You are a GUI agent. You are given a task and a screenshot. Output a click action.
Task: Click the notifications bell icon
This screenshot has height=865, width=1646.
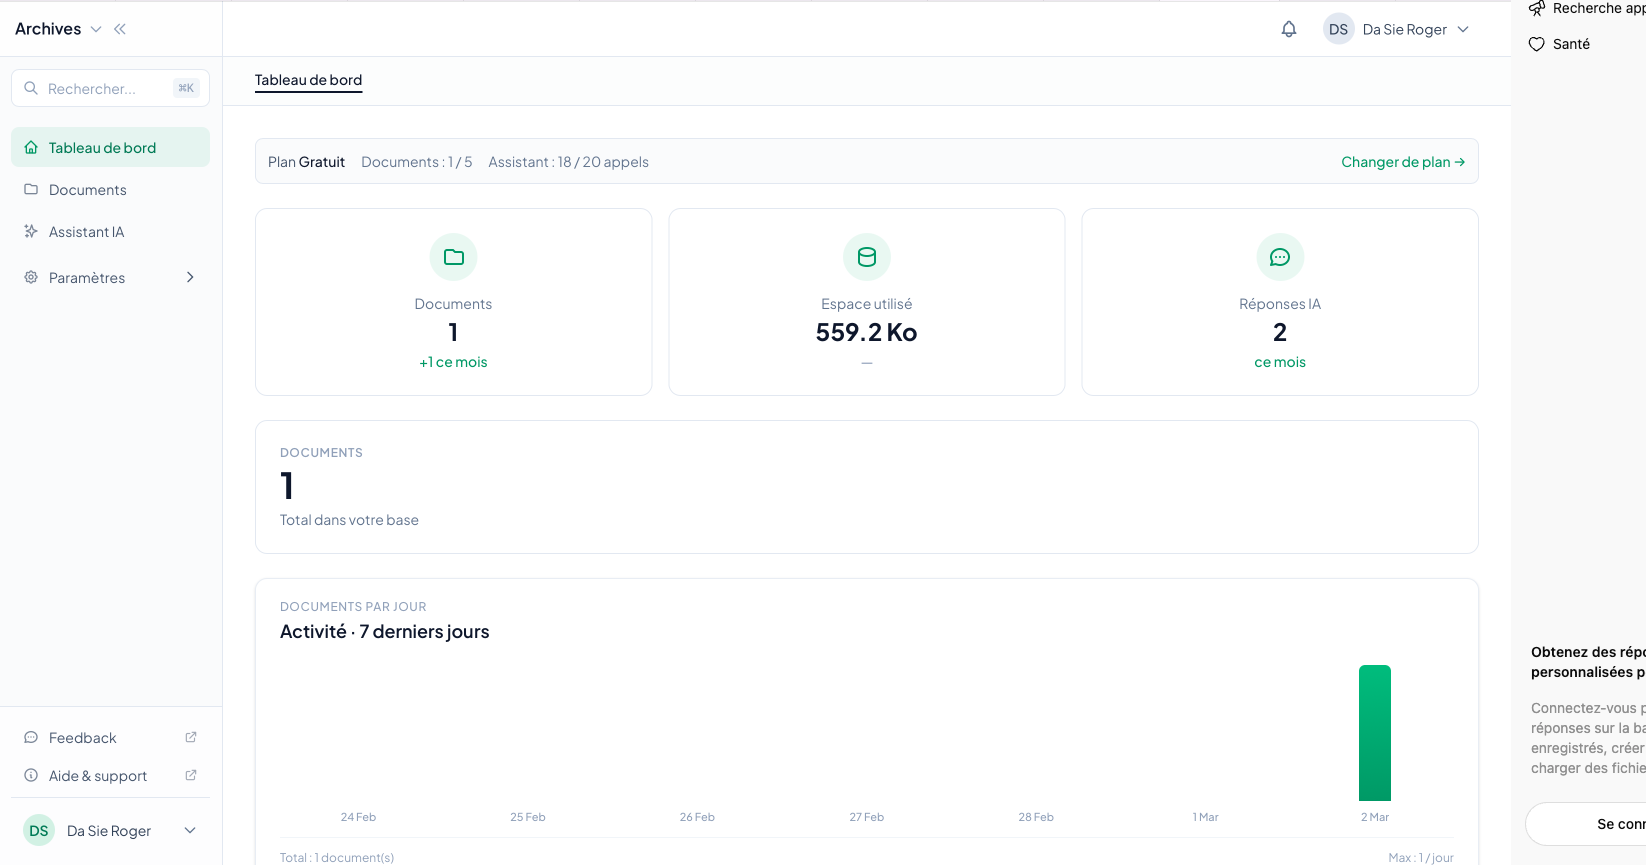pos(1289,29)
